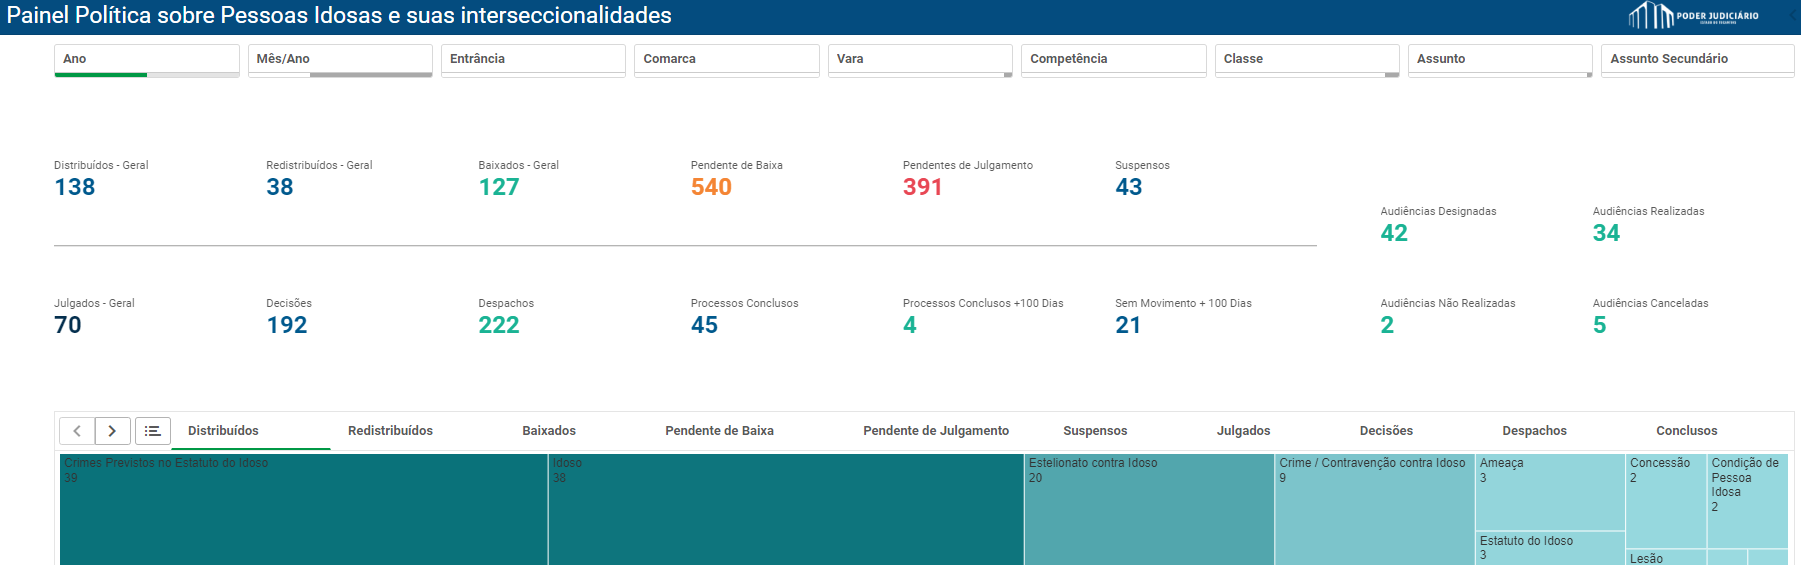The height and width of the screenshot is (579, 1801).
Task: Open the Assunto Secundário filter
Action: (x=1697, y=59)
